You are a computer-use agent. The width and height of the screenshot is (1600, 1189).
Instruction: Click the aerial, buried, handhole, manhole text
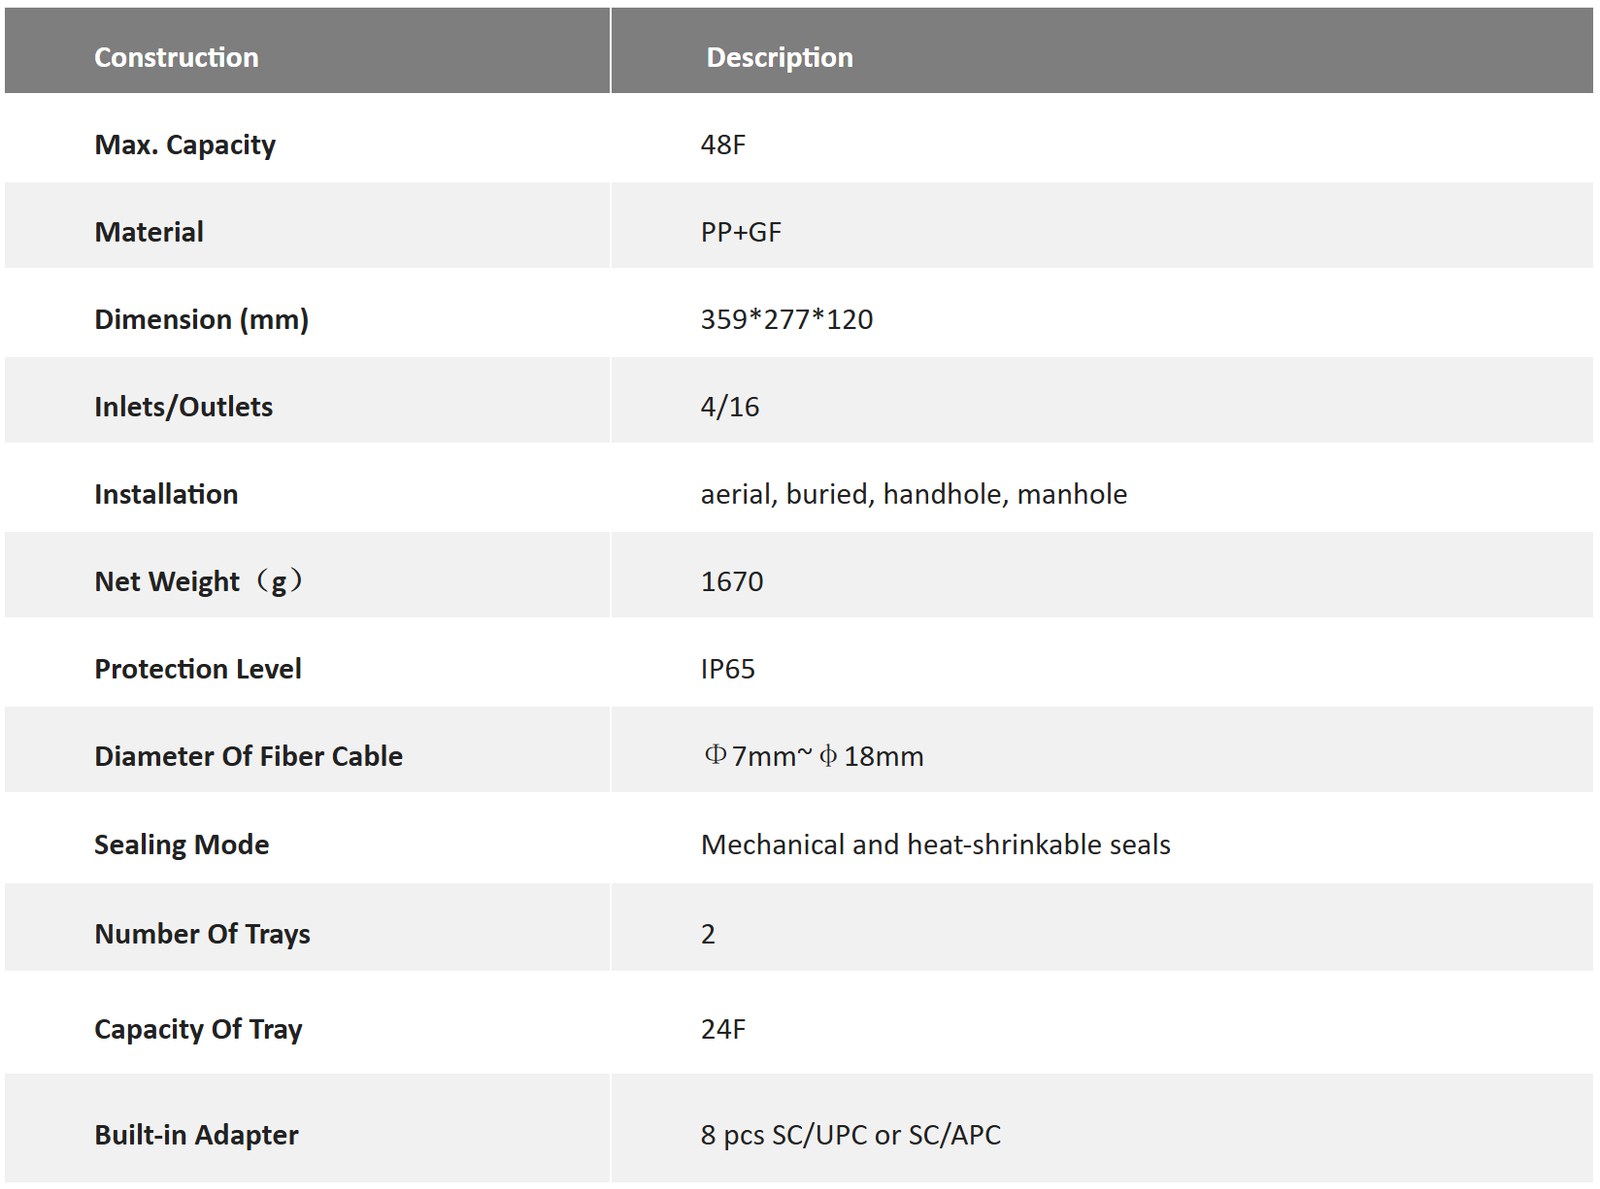(x=913, y=494)
